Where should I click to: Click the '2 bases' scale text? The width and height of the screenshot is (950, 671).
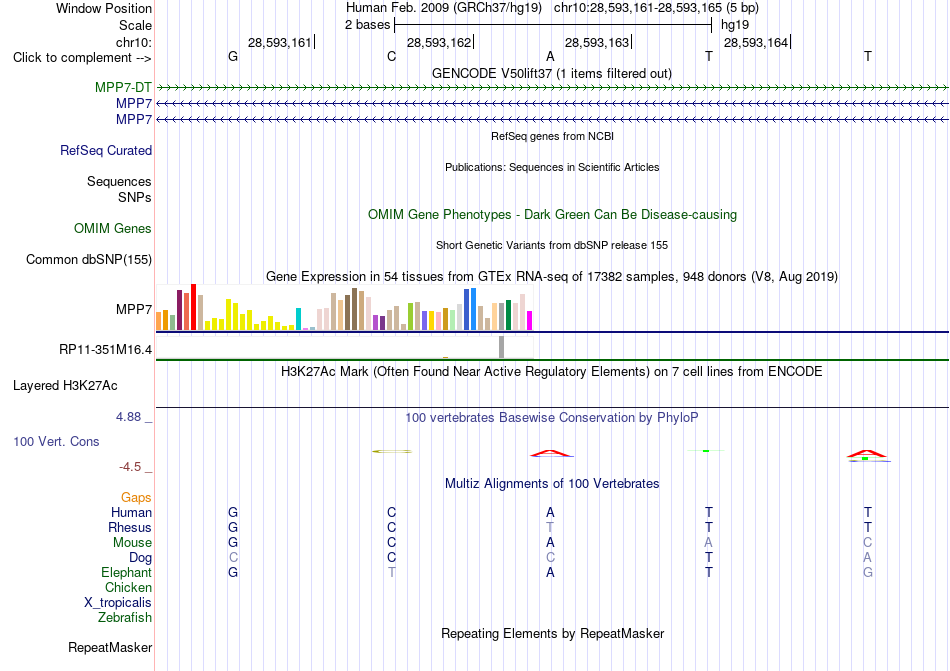click(368, 25)
